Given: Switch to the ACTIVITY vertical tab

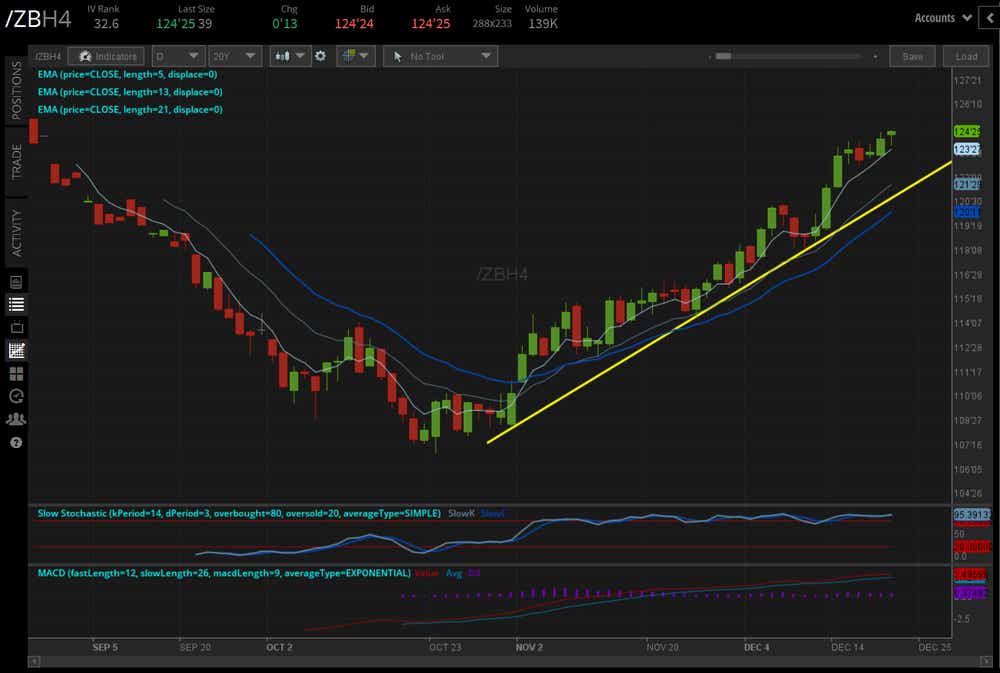Looking at the screenshot, I should 17,233.
